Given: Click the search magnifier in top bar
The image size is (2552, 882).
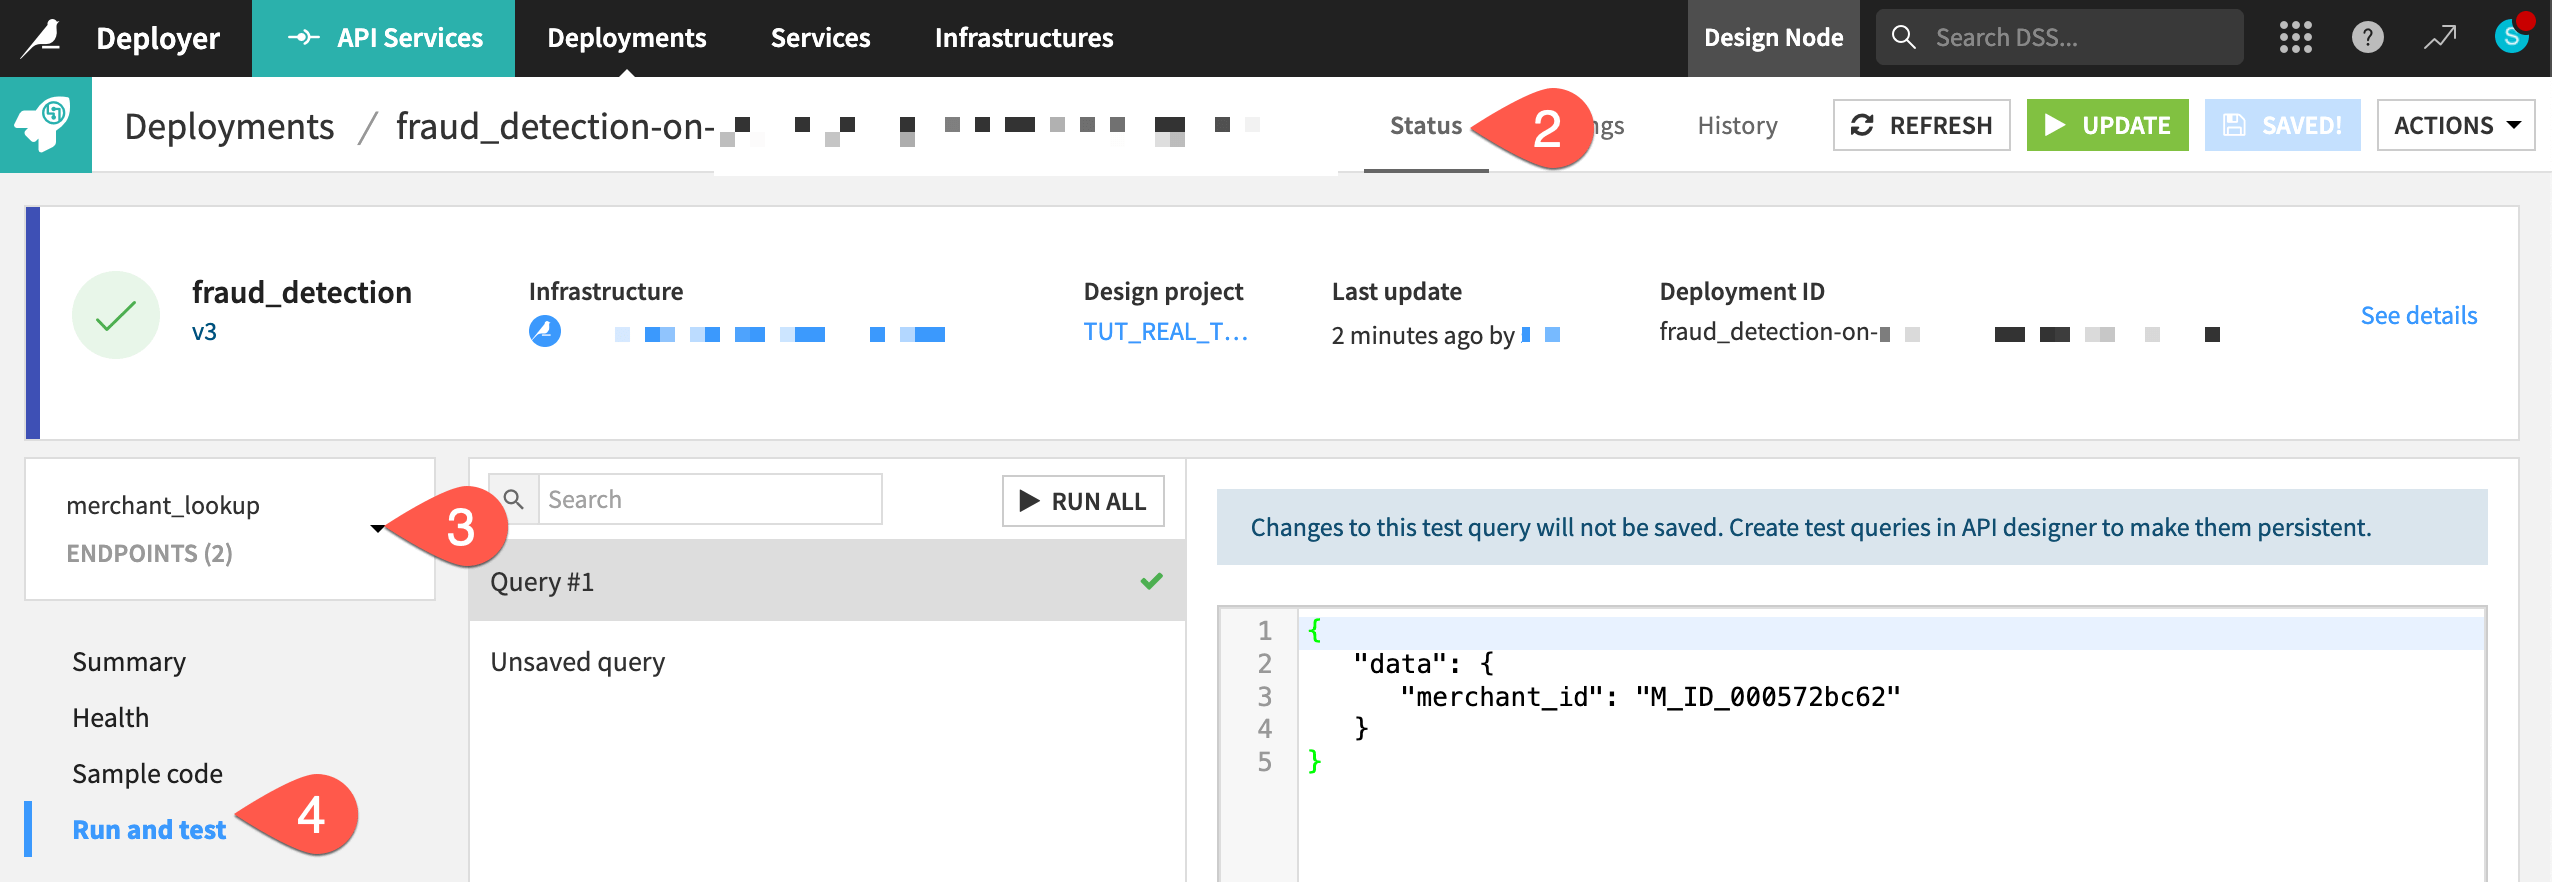Looking at the screenshot, I should (x=1903, y=37).
